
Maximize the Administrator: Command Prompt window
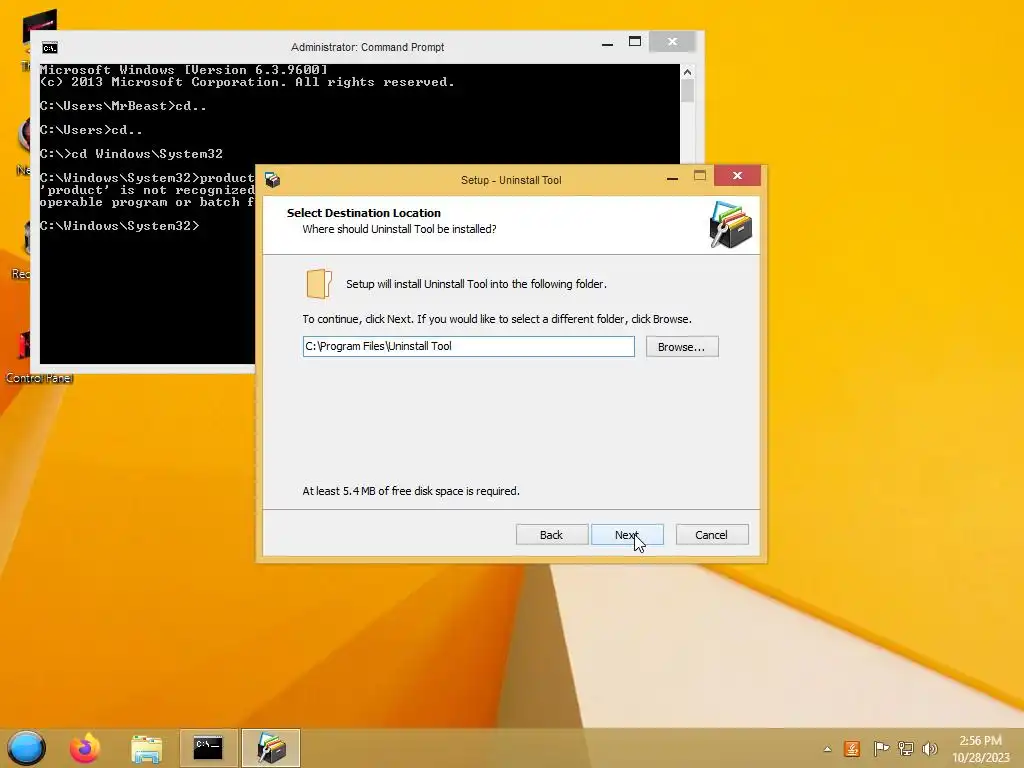point(635,42)
